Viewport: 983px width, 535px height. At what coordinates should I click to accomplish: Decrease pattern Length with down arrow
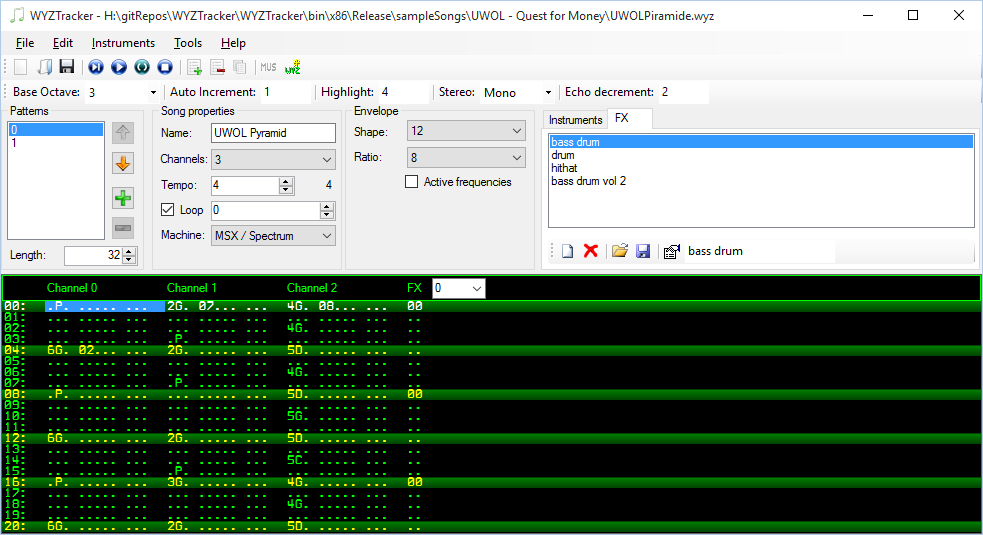[129, 260]
